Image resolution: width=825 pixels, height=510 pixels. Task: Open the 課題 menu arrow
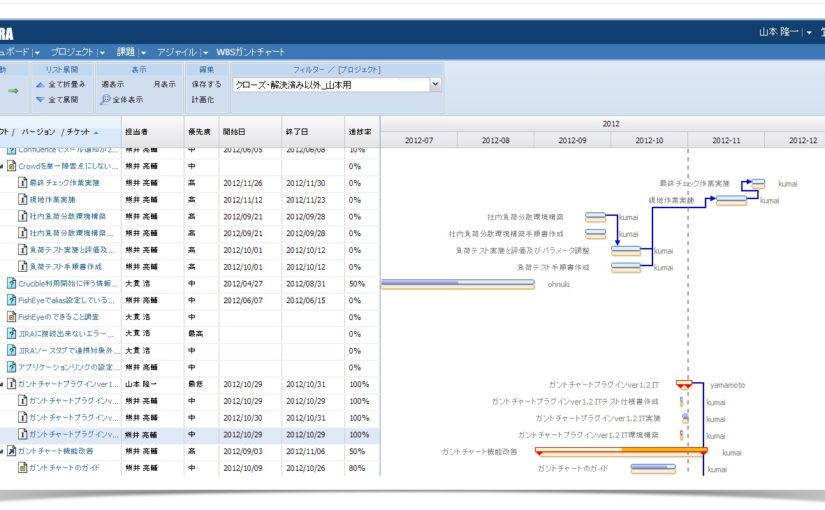point(143,52)
